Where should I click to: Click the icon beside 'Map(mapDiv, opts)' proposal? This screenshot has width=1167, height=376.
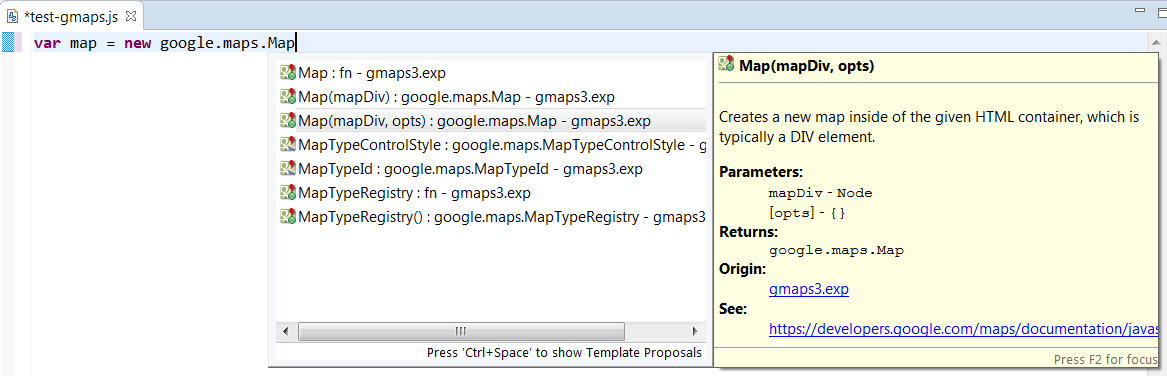tap(288, 121)
